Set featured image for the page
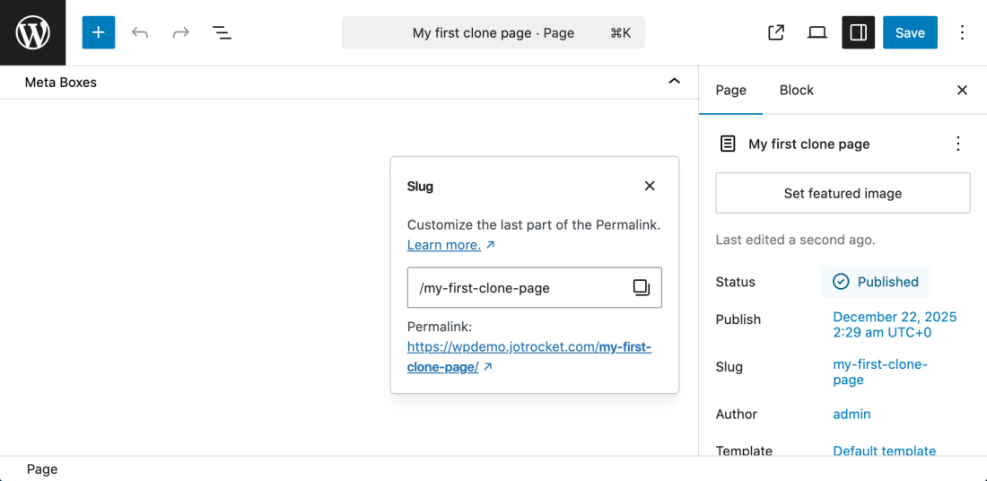The width and height of the screenshot is (987, 481). (x=843, y=193)
